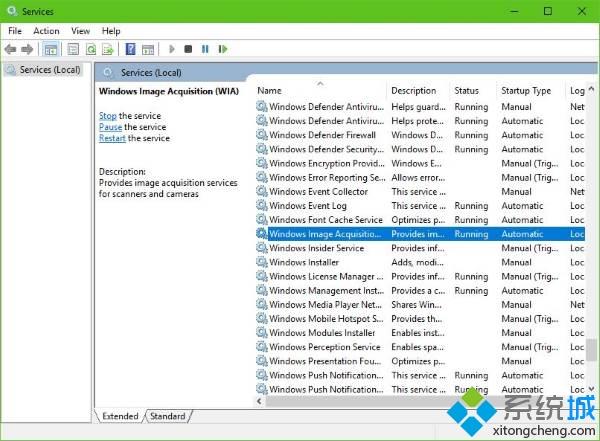Select Windows Defender Firewall service
This screenshot has width=600, height=441.
tap(420, 135)
